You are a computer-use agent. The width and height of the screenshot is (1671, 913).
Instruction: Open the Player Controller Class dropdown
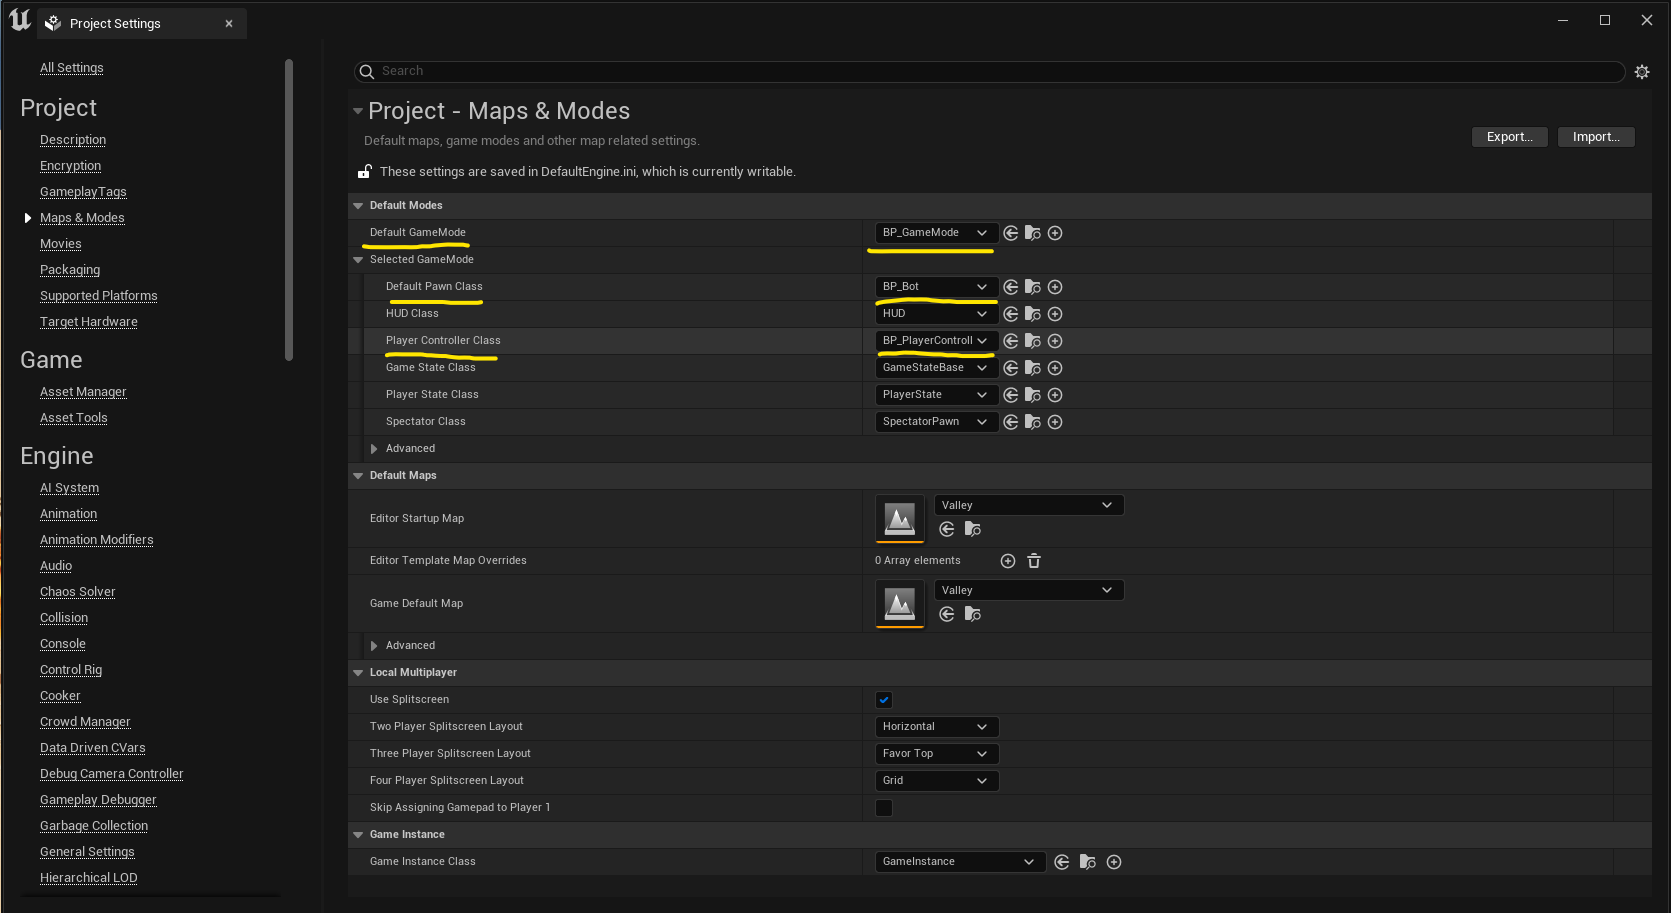(x=936, y=341)
